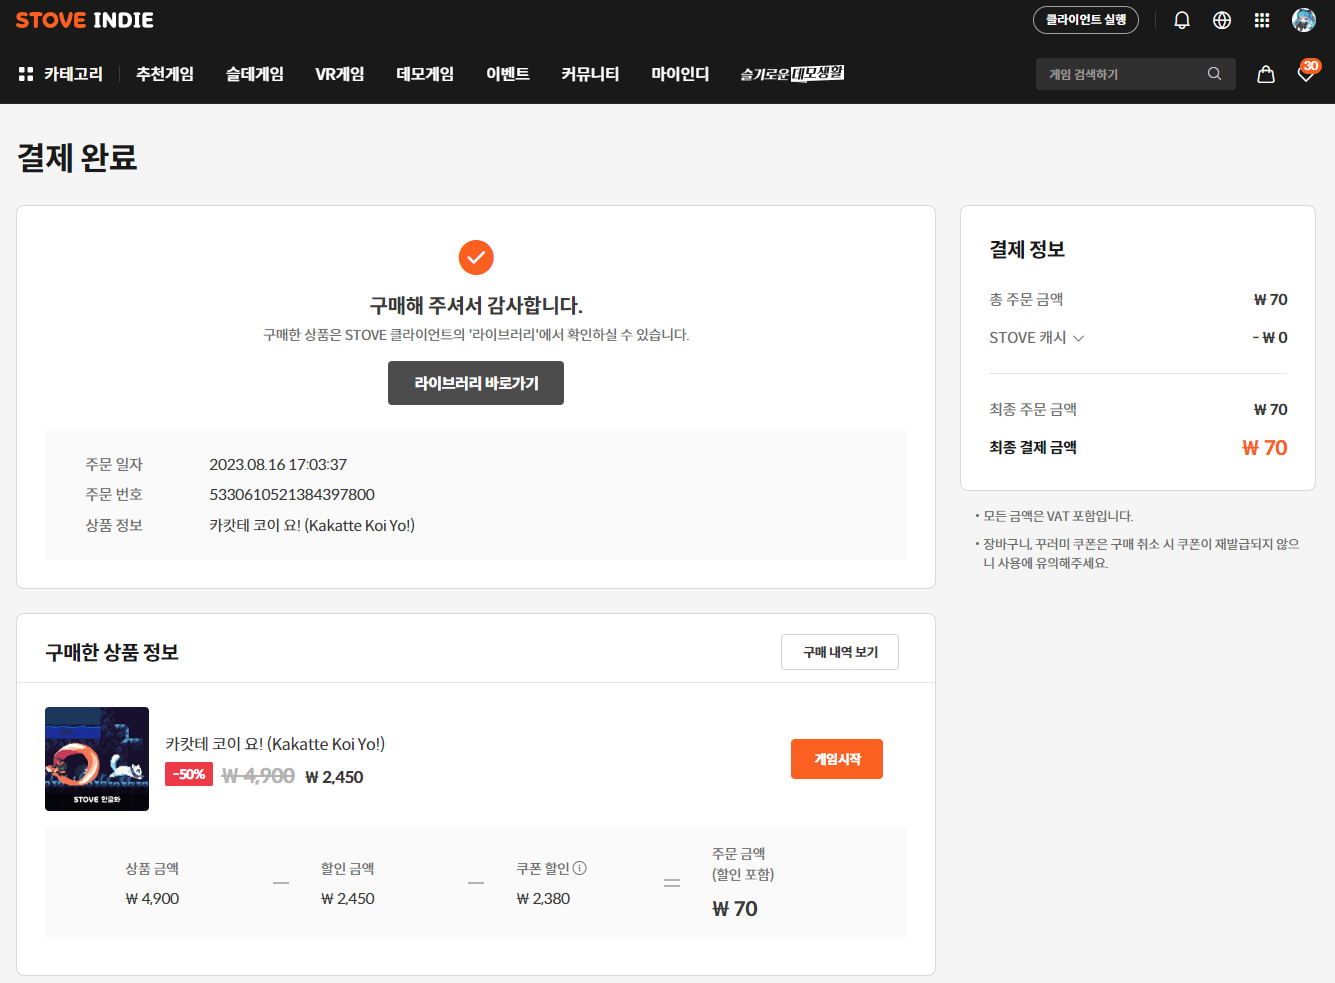Open the shopping cart bag icon
1335x983 pixels.
coord(1265,74)
